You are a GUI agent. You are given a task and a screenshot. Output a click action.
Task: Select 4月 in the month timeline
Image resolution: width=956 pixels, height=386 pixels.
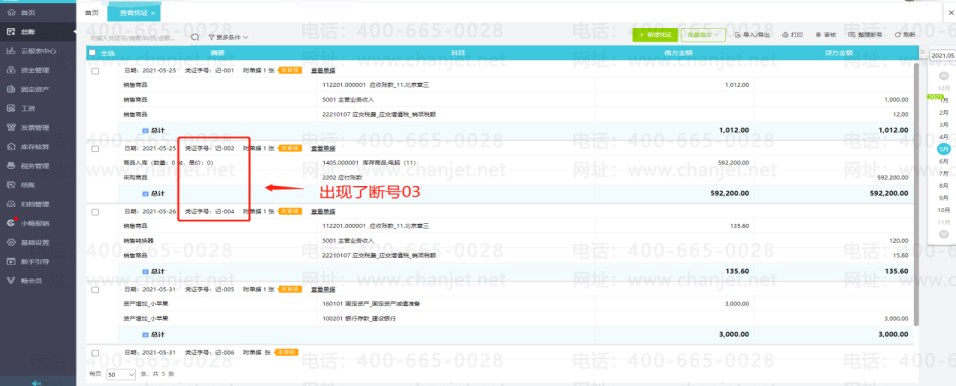(x=944, y=137)
